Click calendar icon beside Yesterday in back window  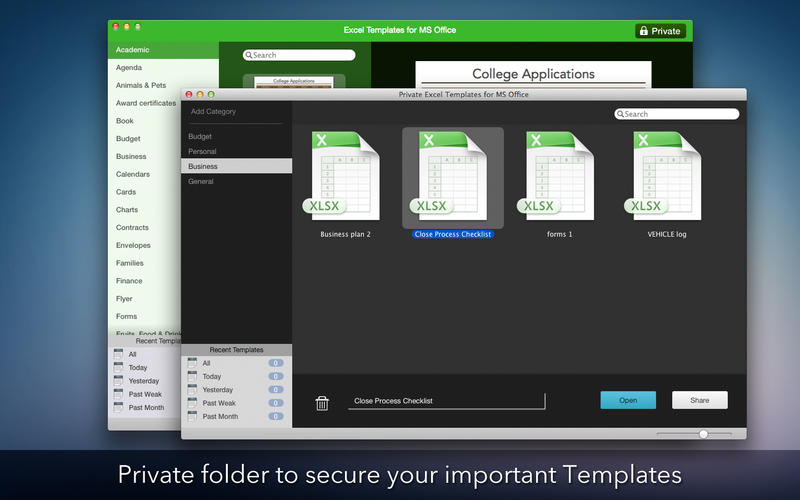[x=118, y=380]
